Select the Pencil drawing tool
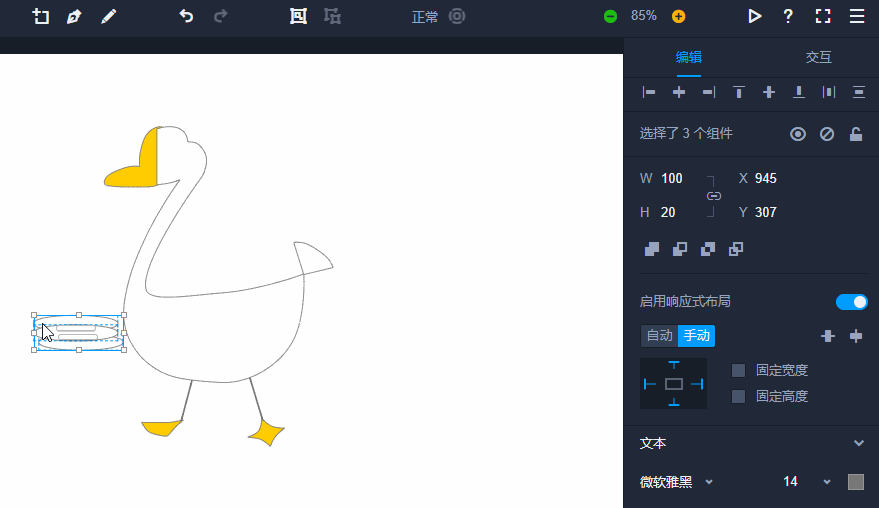The height and width of the screenshot is (508, 879). [x=108, y=16]
